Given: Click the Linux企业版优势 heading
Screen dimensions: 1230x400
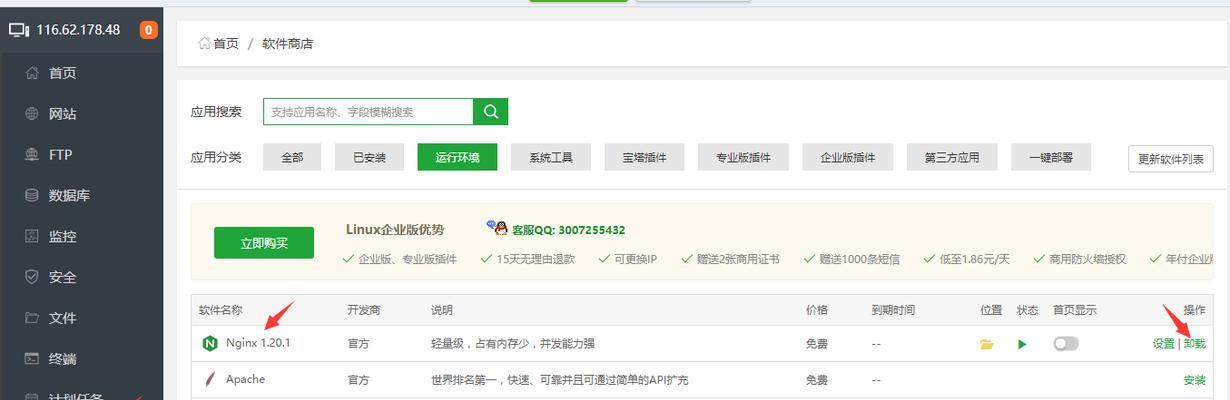Looking at the screenshot, I should coord(395,230).
